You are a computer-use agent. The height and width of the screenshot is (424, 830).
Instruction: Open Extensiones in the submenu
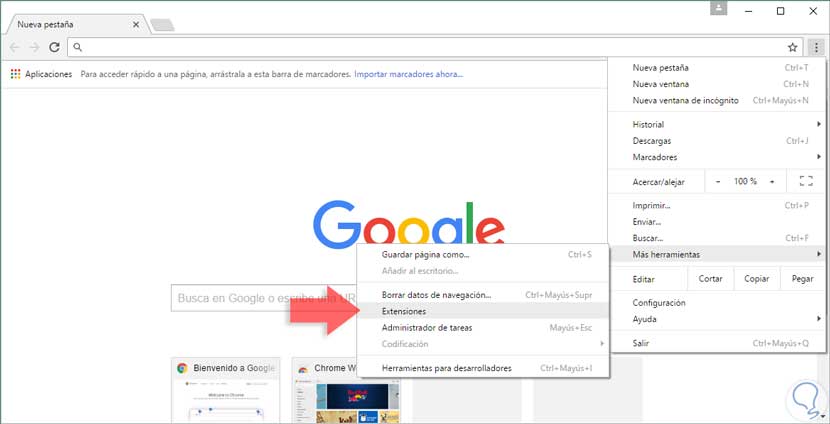pos(483,311)
